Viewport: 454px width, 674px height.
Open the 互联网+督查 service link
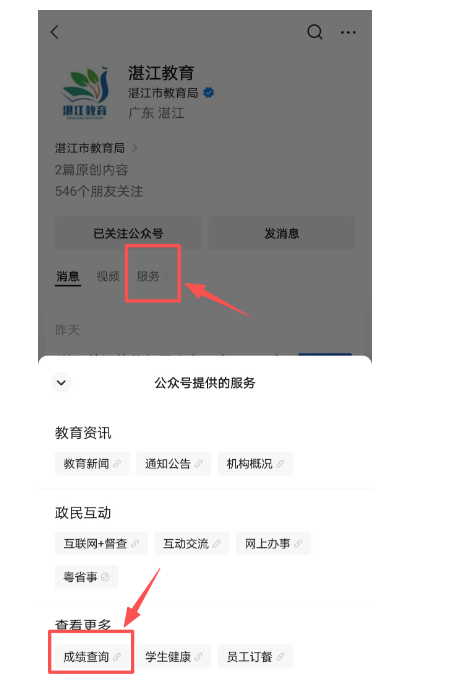[x=101, y=543]
